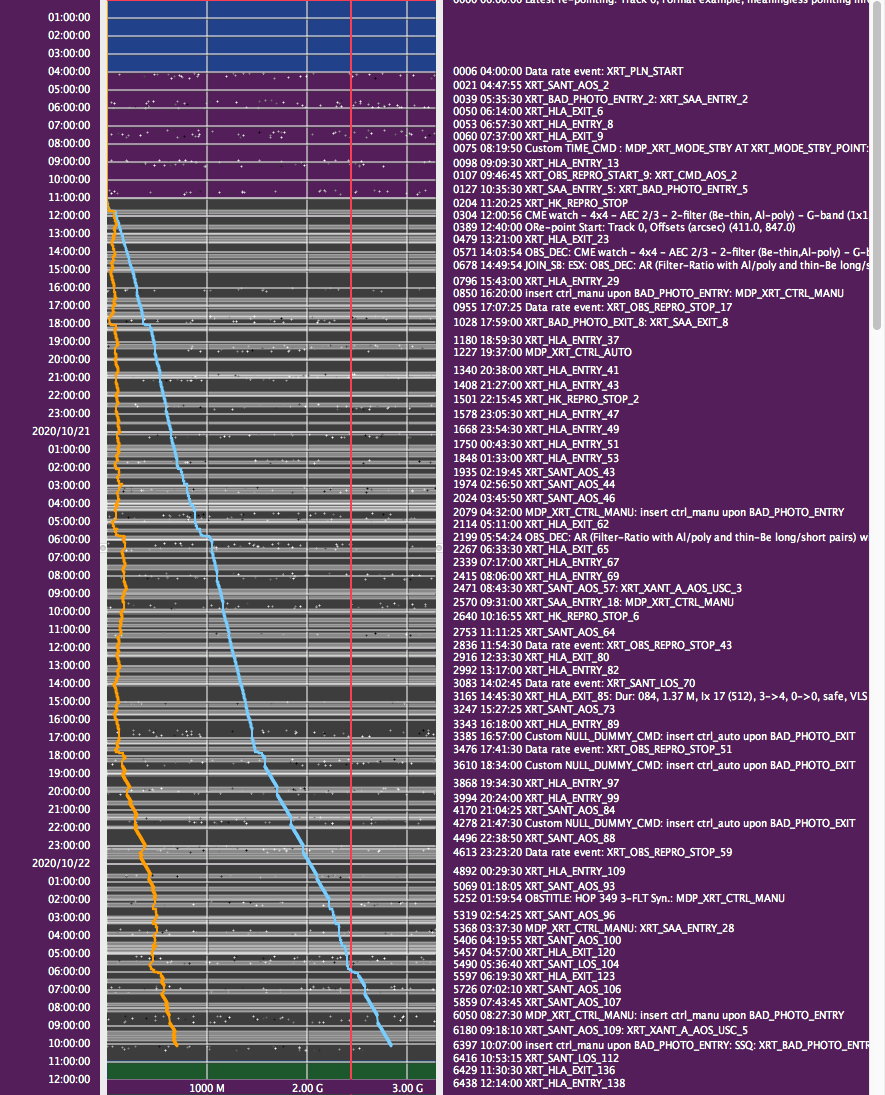885x1095 pixels.
Task: Click the blue block at top of timeline
Action: click(x=270, y=36)
